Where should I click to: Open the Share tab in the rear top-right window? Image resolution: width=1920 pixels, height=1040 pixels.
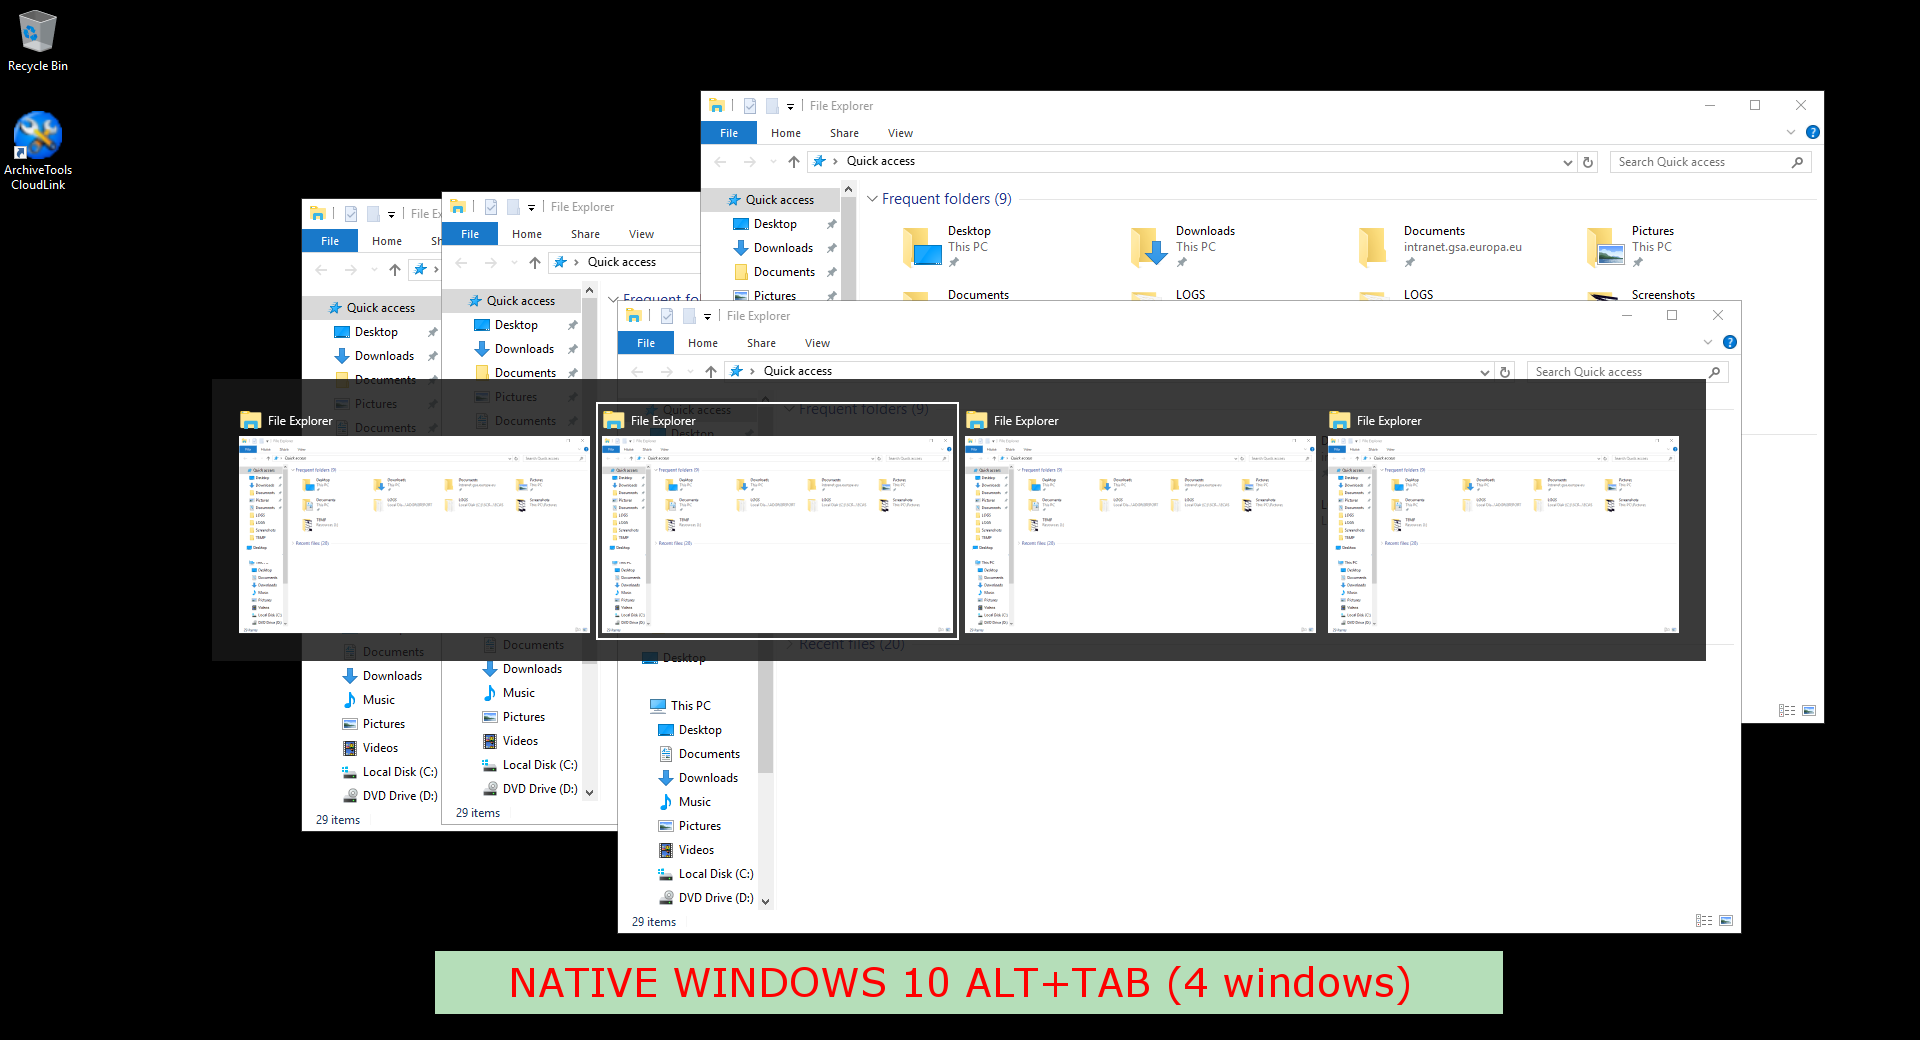(843, 133)
